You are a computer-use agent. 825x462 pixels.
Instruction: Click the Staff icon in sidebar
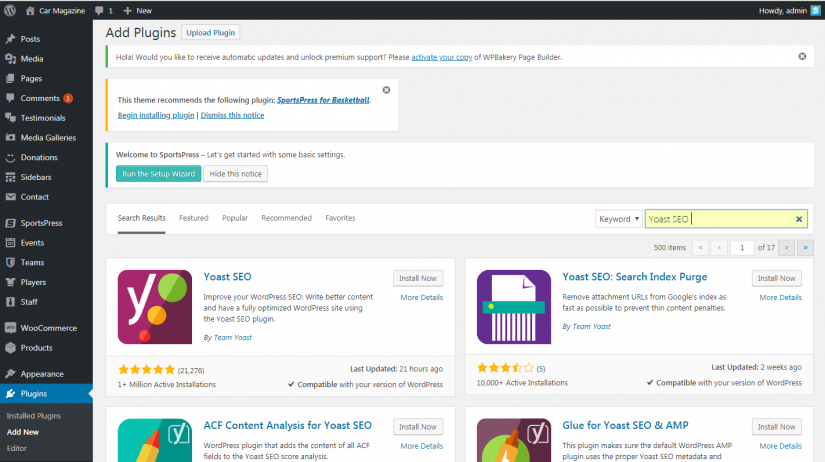point(11,302)
